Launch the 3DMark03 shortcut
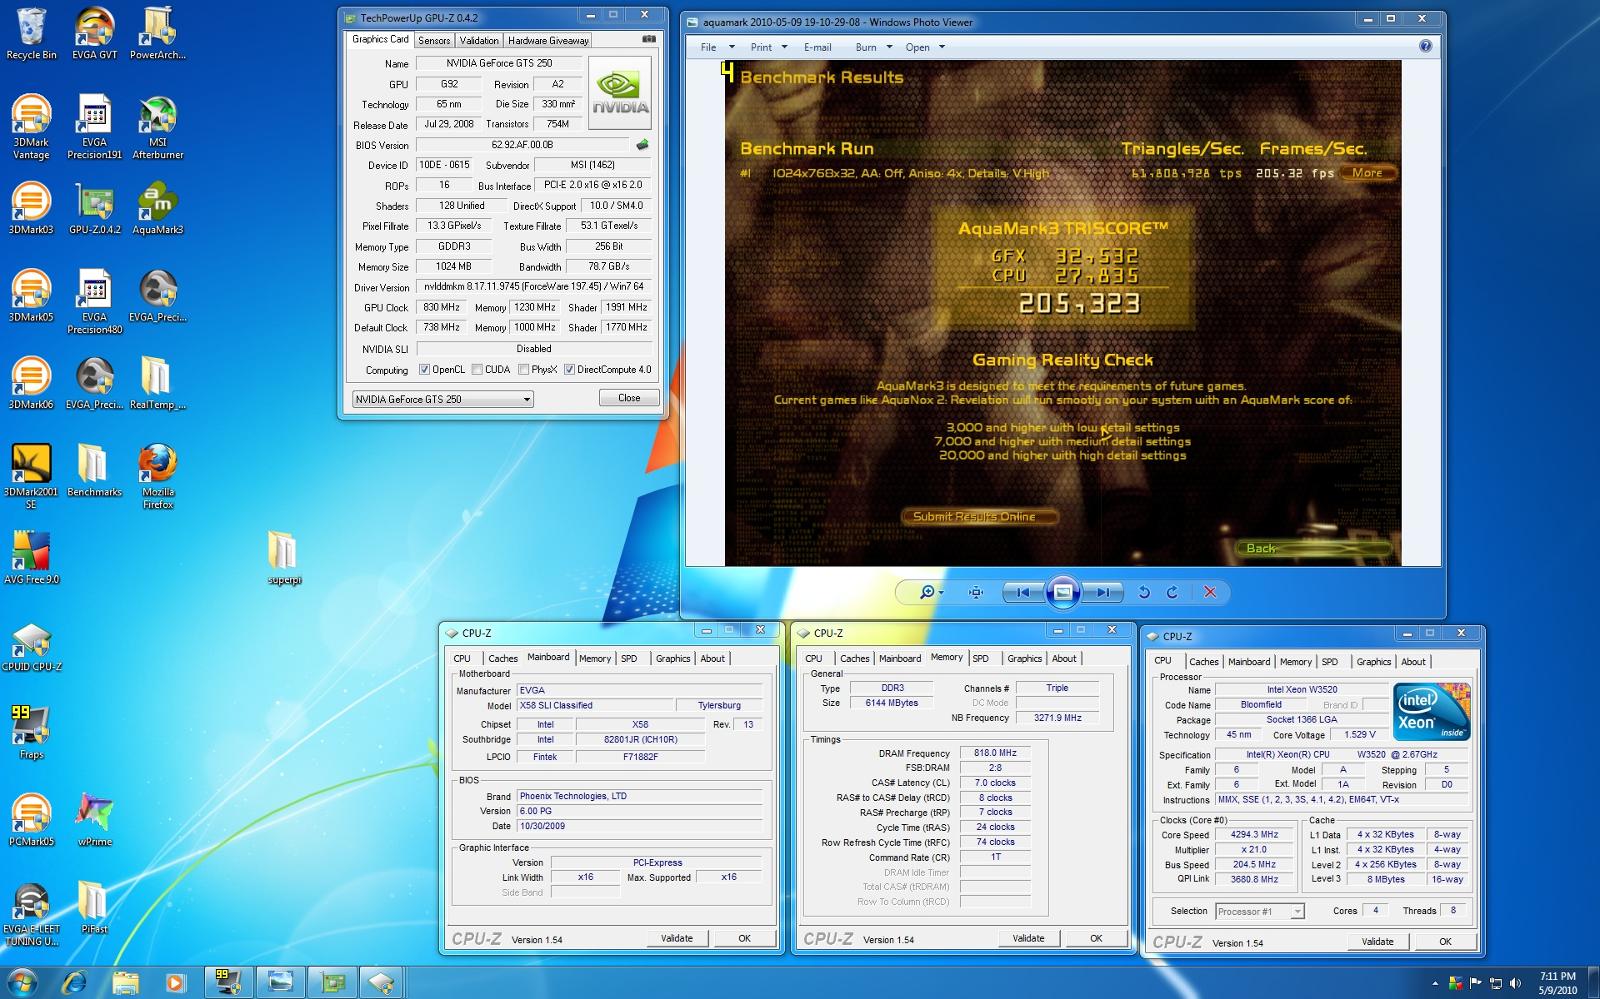Screen dimensions: 1600x999 point(31,208)
